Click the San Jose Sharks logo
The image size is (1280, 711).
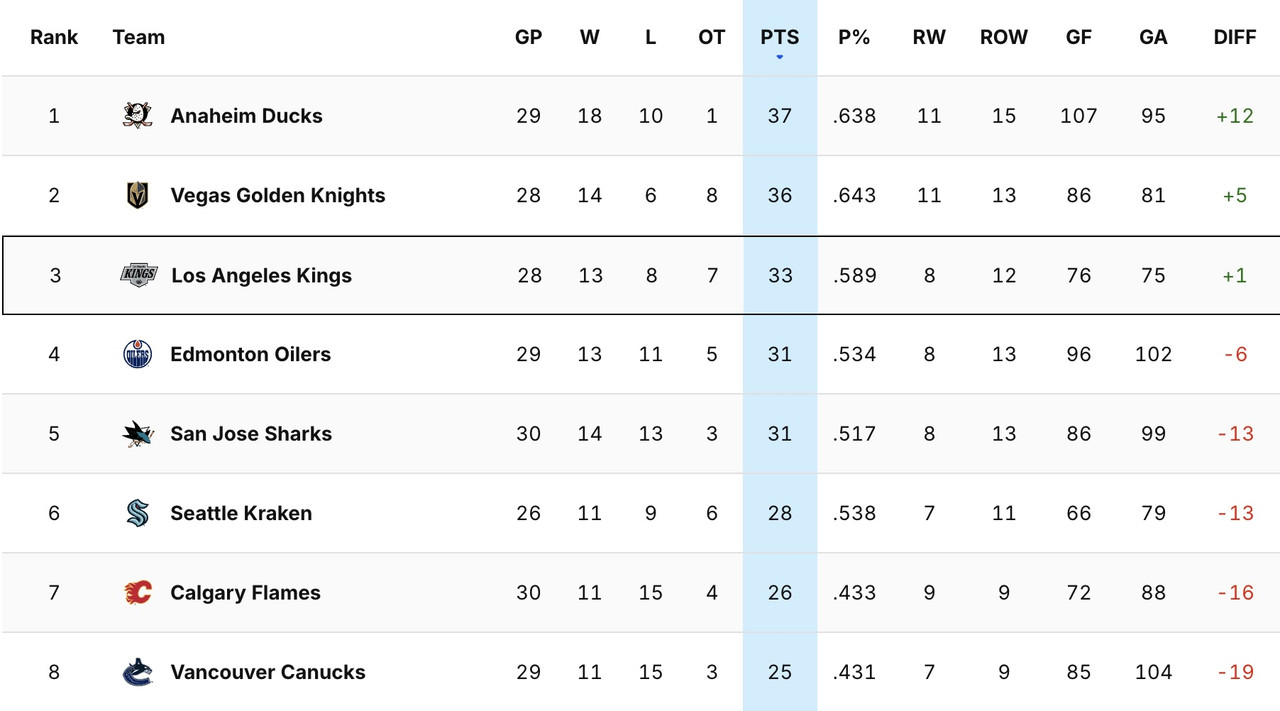click(139, 433)
